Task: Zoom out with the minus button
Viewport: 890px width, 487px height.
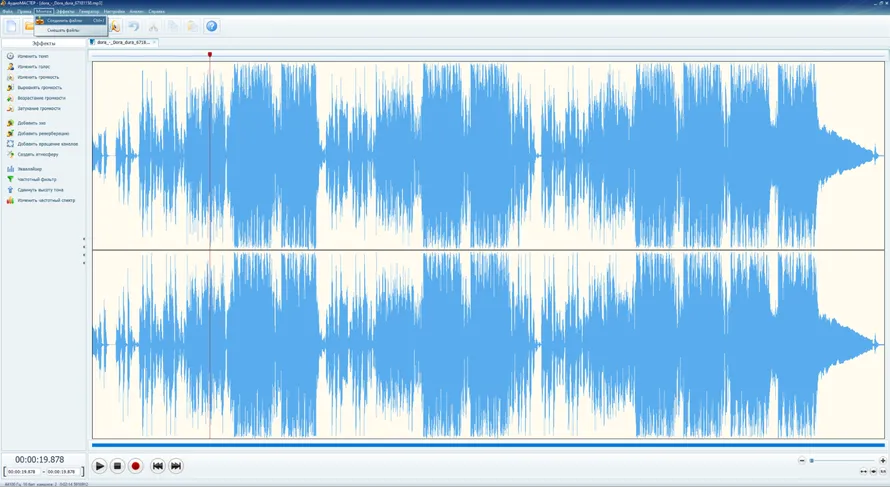Action: click(802, 460)
